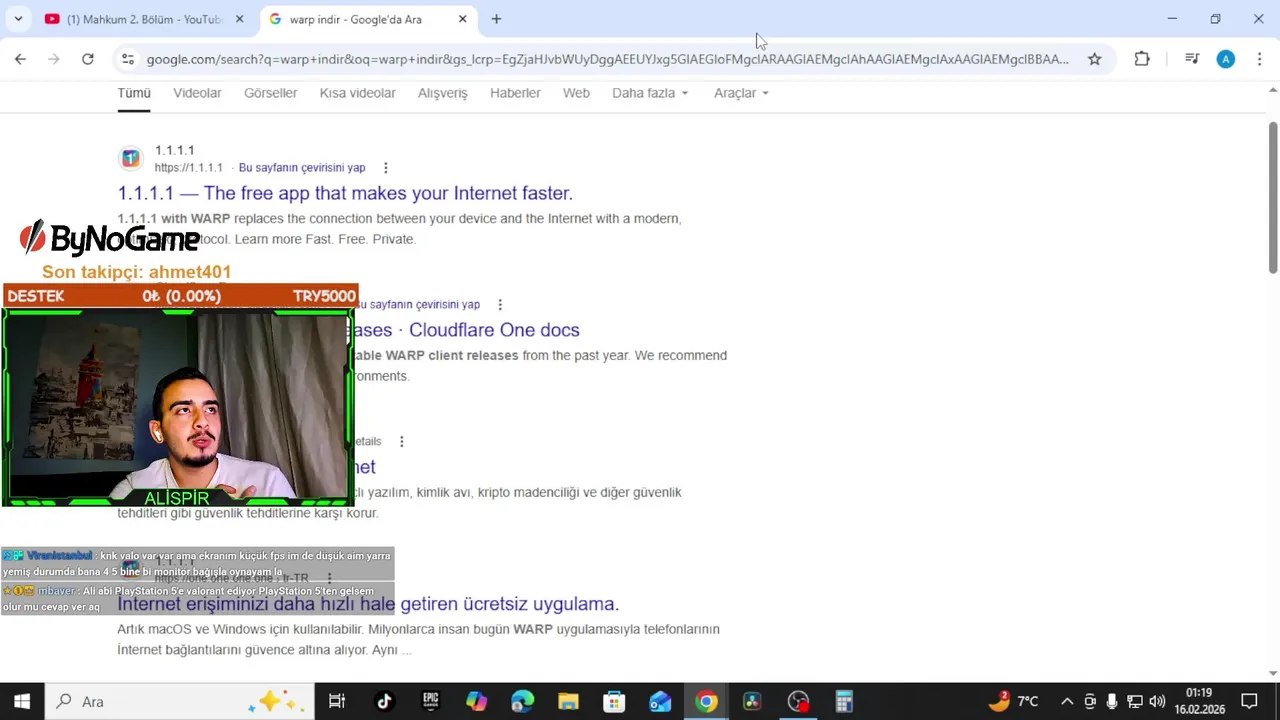Open the Windows notification center

pyautogui.click(x=1249, y=701)
